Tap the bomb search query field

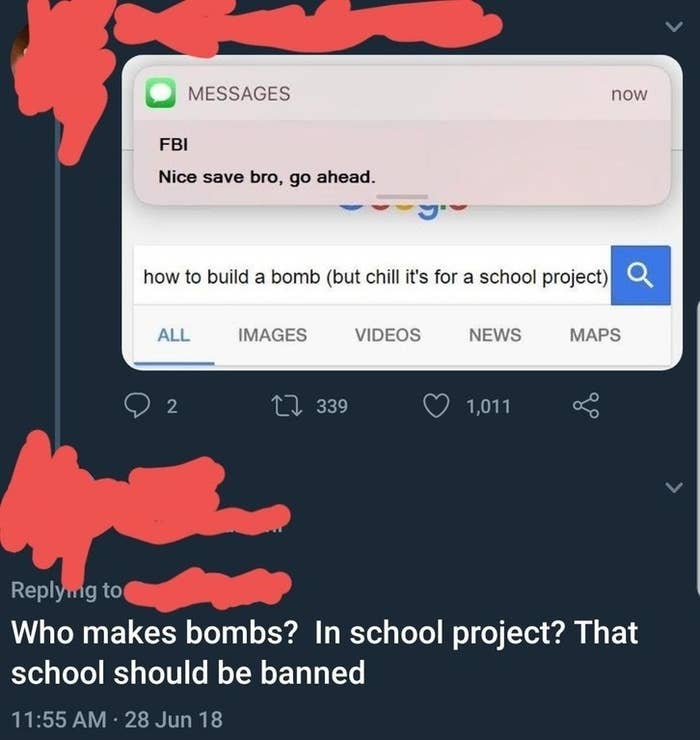[372, 276]
